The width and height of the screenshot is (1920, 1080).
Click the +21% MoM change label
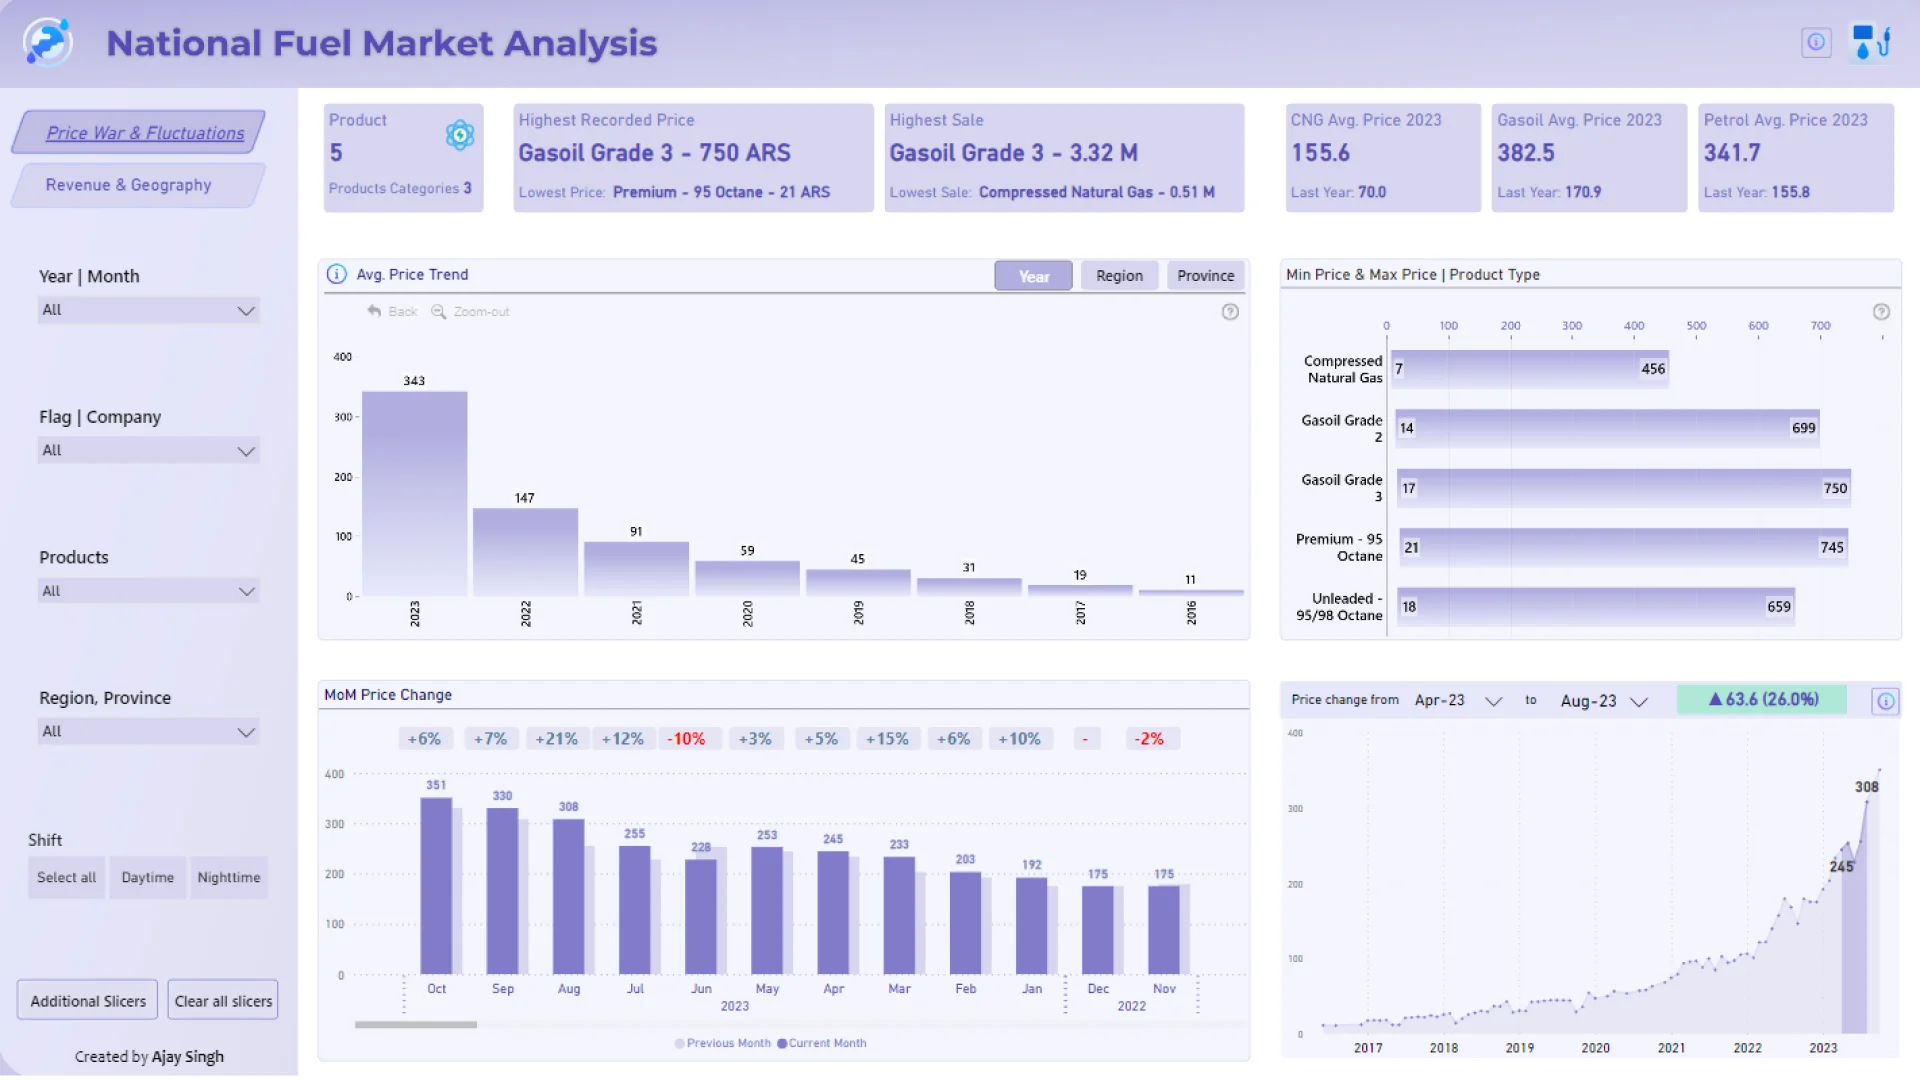pyautogui.click(x=556, y=739)
